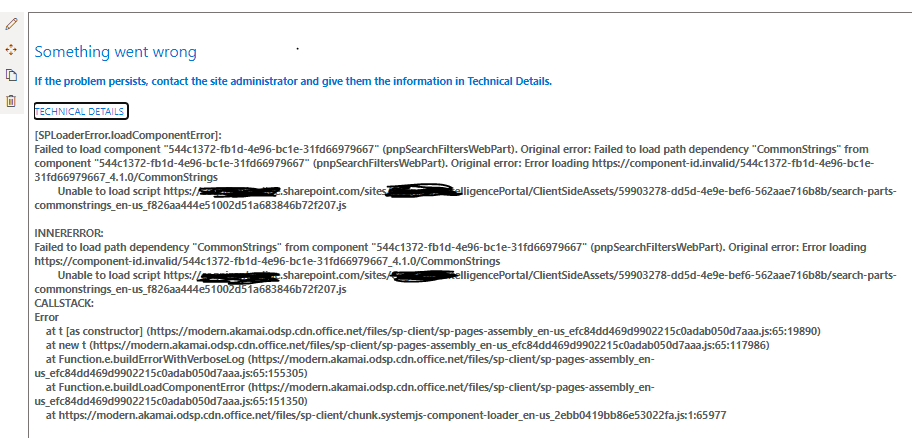Image resolution: width=912 pixels, height=438 pixels.
Task: Delete the web part with the trash icon
Action: (x=11, y=101)
